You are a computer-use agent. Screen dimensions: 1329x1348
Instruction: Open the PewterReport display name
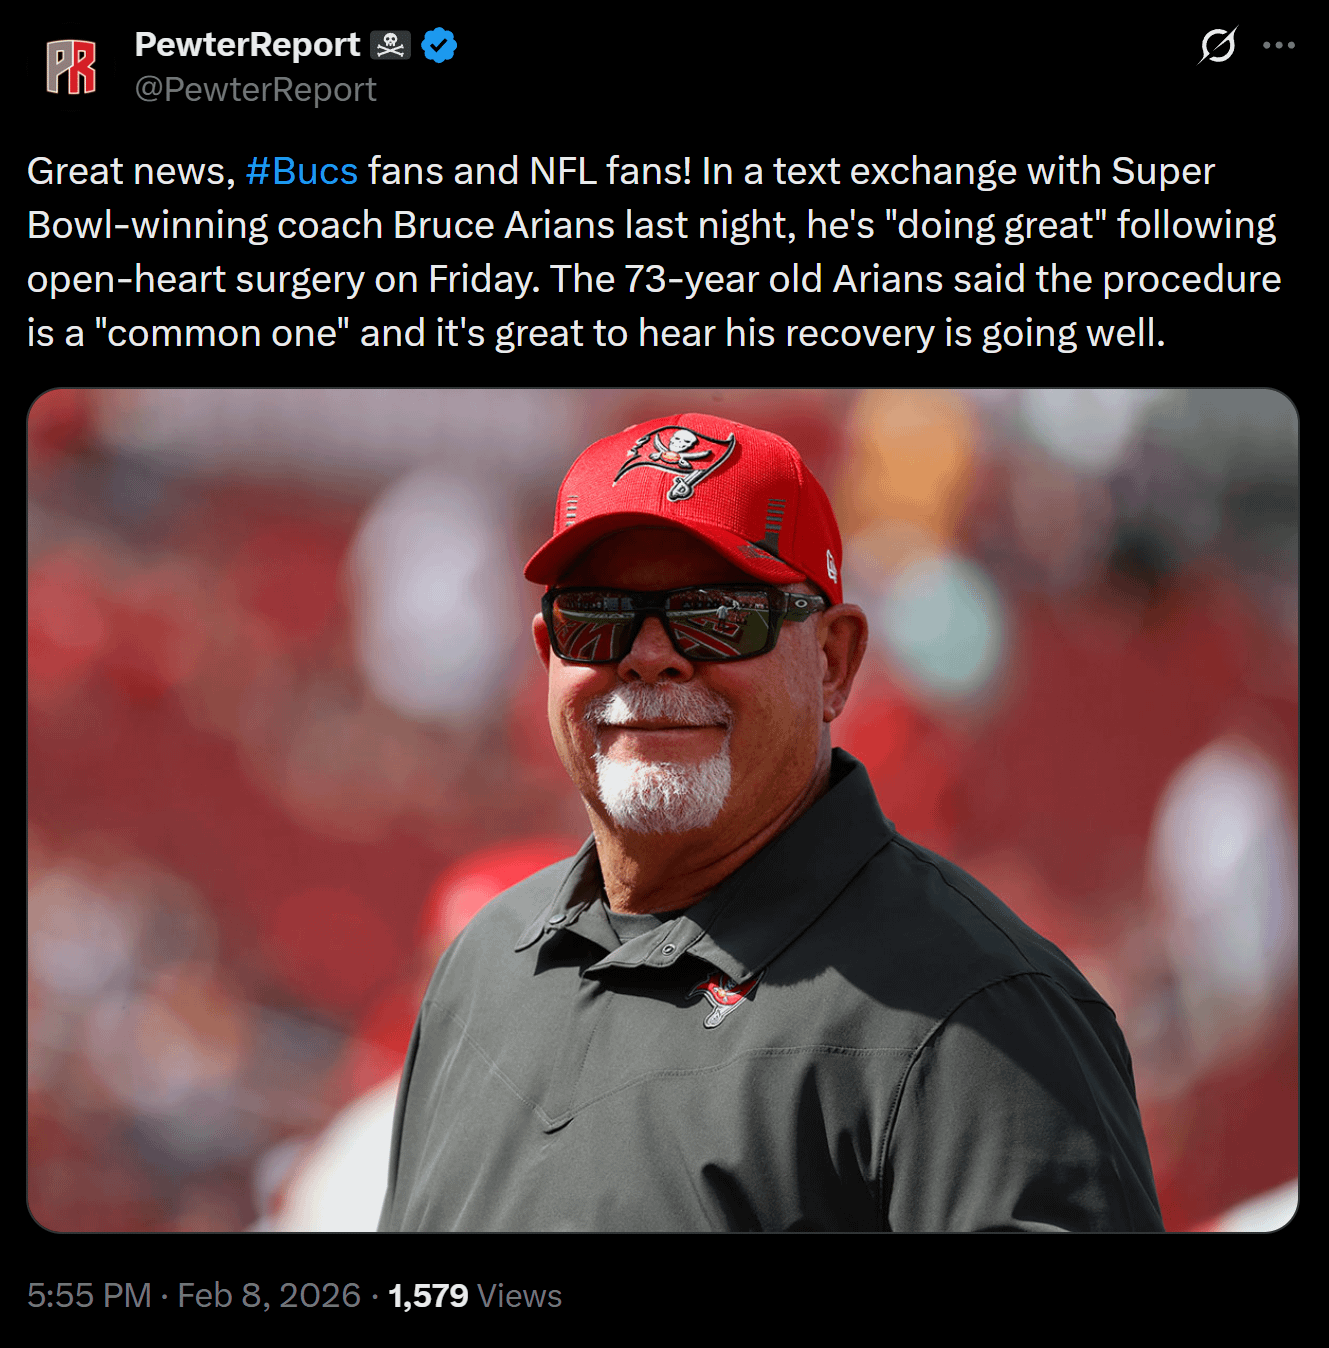click(x=248, y=45)
